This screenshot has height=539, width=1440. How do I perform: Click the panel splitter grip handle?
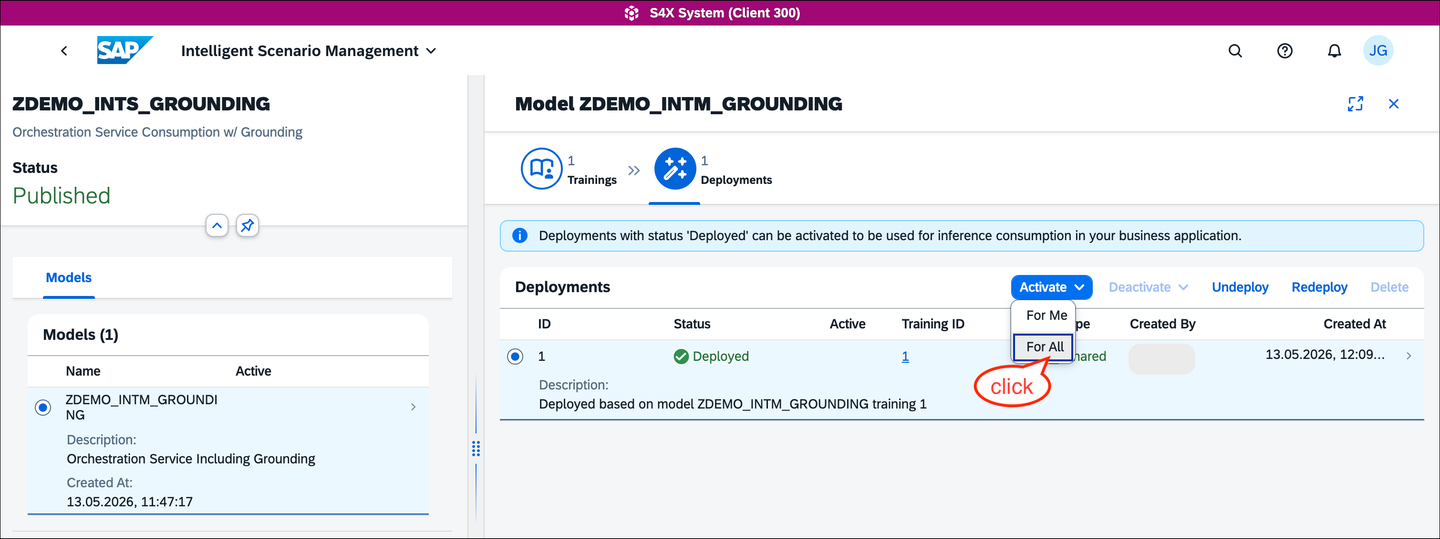(x=476, y=449)
